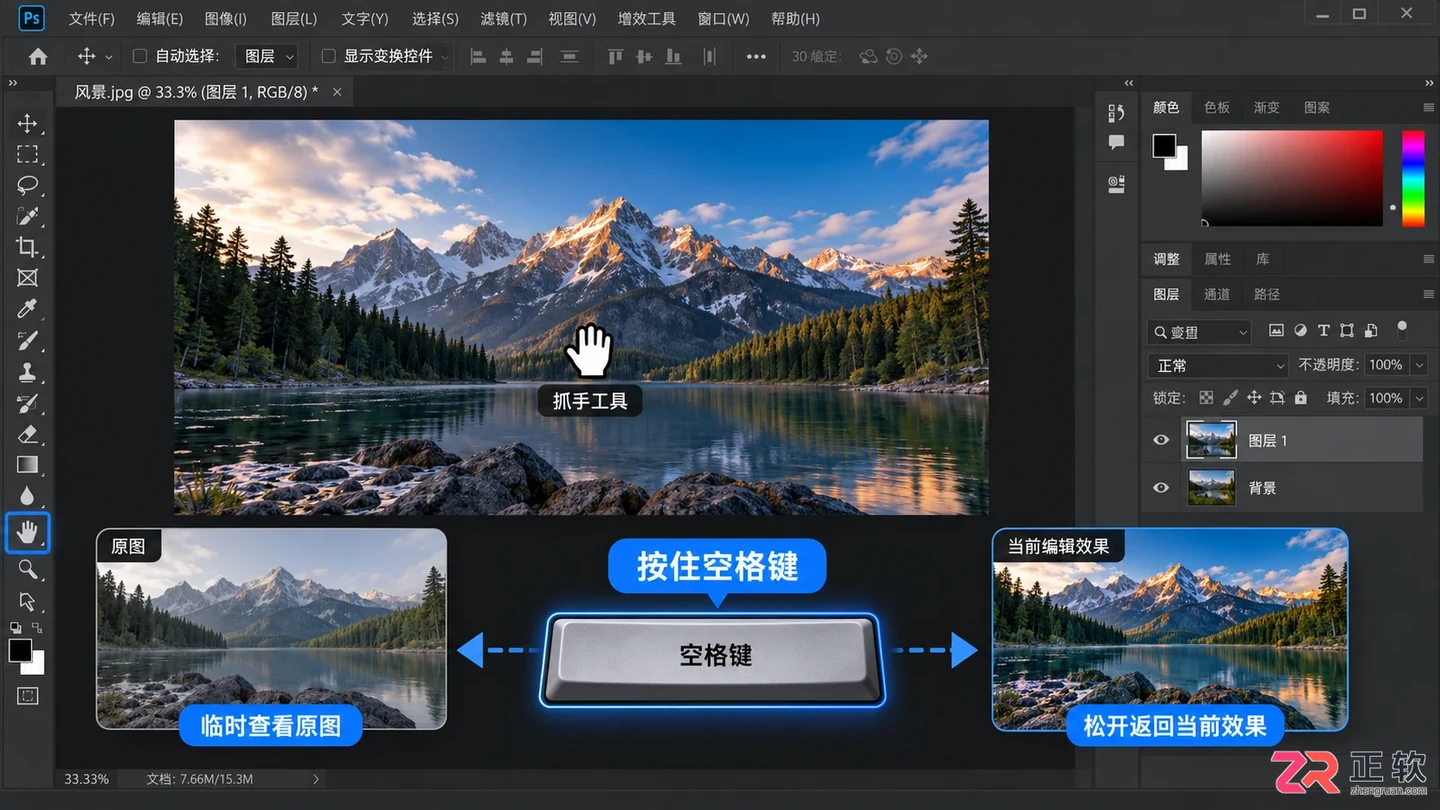
Task: Select the Zoom tool (magnifier)
Action: pyautogui.click(x=27, y=570)
